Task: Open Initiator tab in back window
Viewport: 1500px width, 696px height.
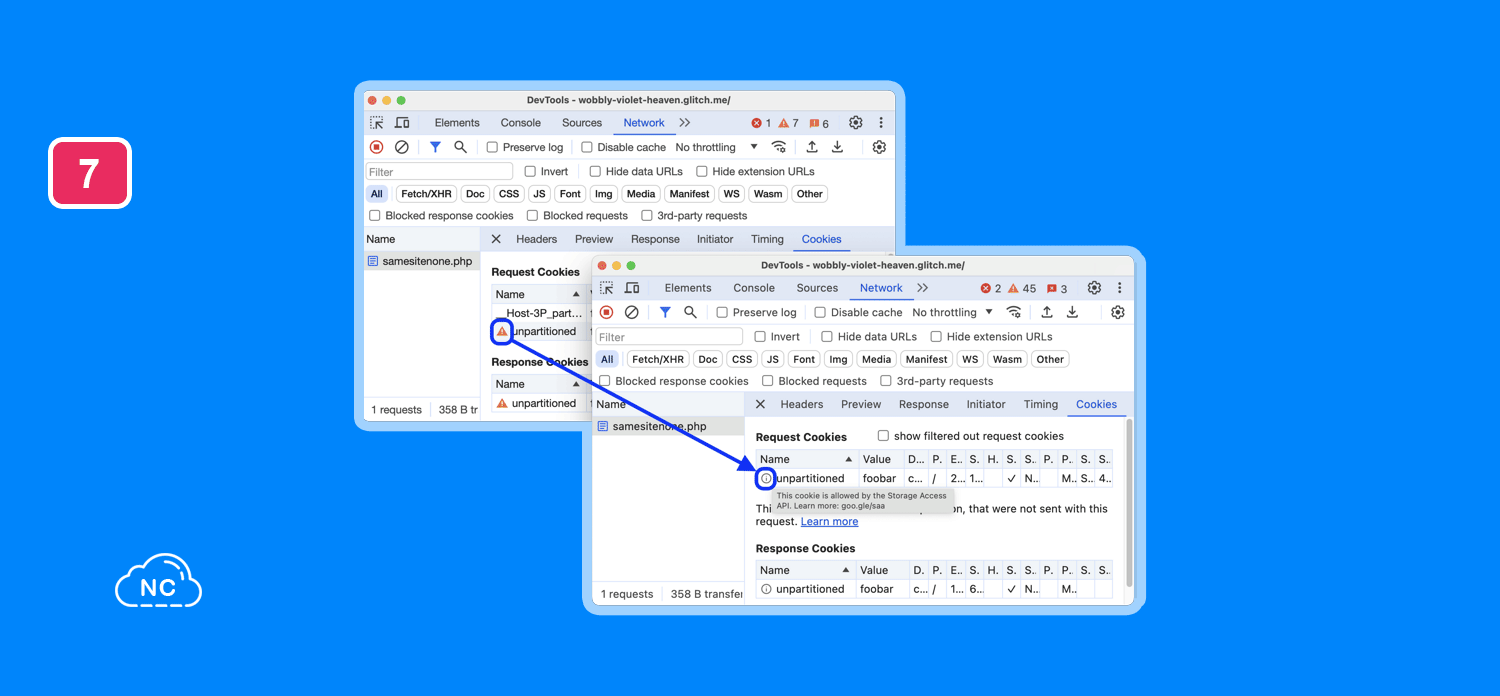Action: [x=715, y=239]
